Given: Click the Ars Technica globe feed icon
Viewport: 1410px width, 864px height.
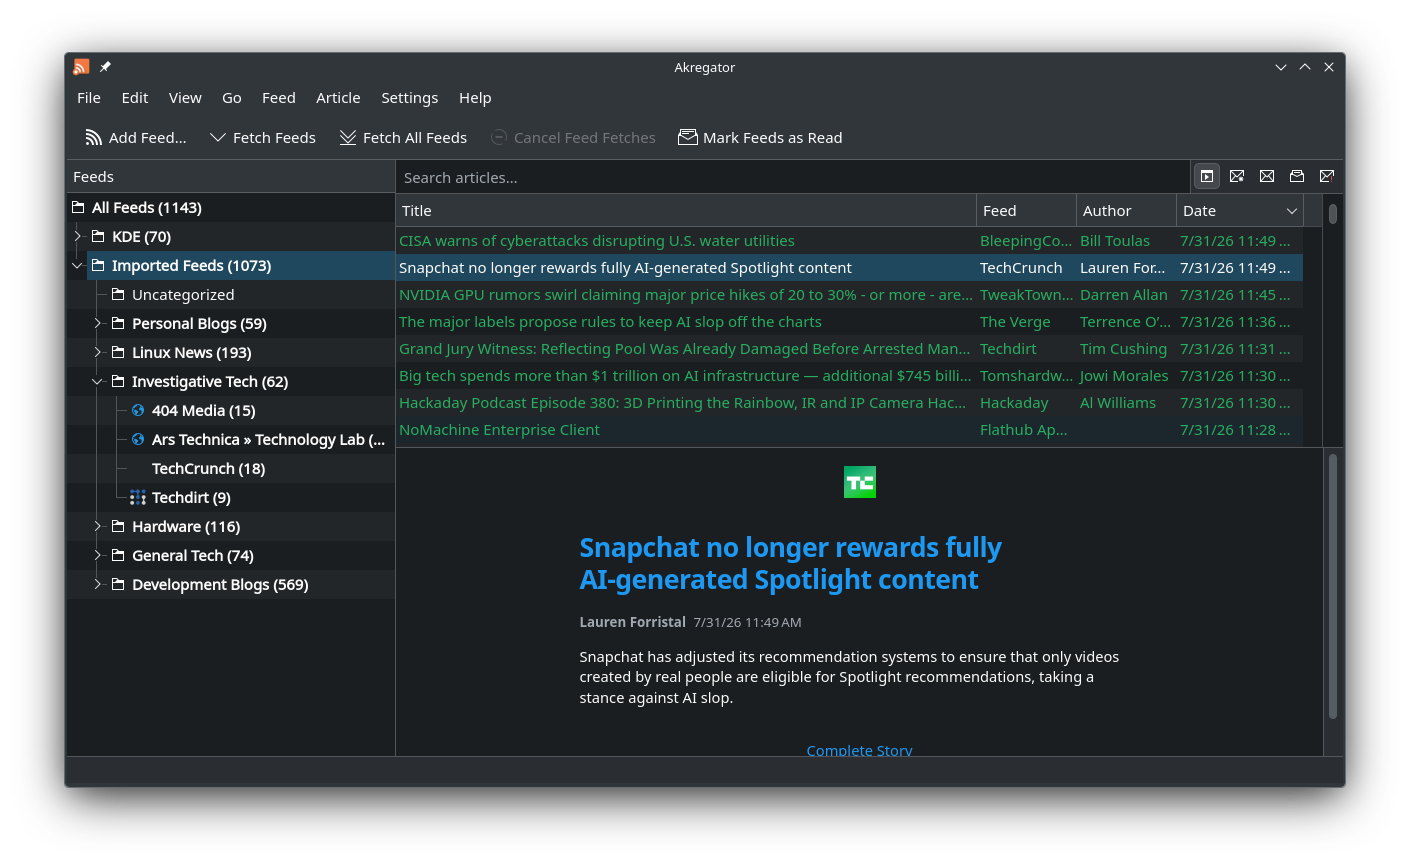Looking at the screenshot, I should coord(138,439).
